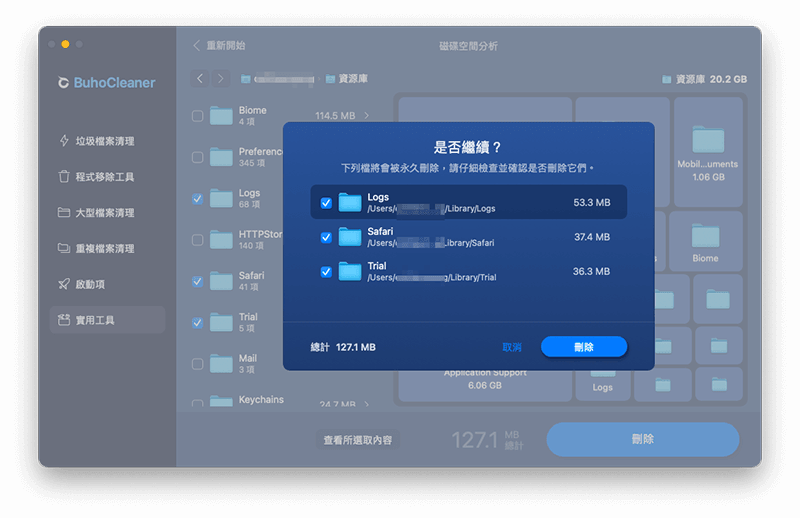The height and width of the screenshot is (518, 800).
Task: Select the Application Support treemap tile
Action: [x=485, y=384]
